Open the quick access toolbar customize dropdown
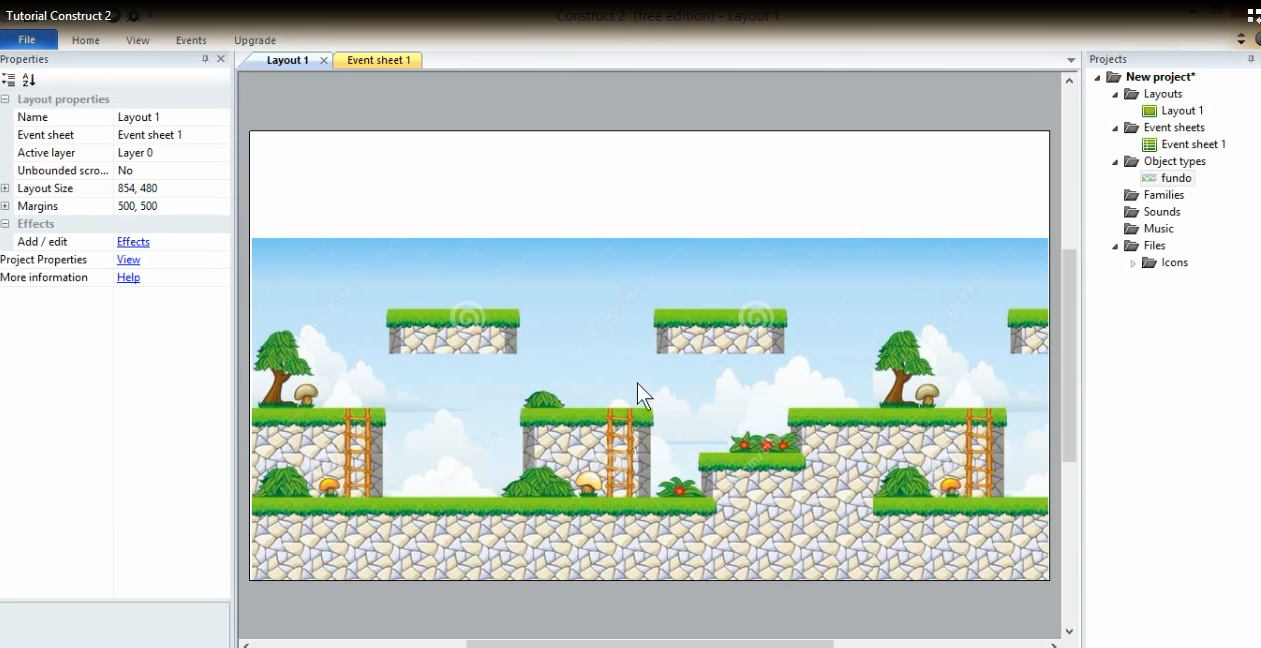 (x=150, y=16)
